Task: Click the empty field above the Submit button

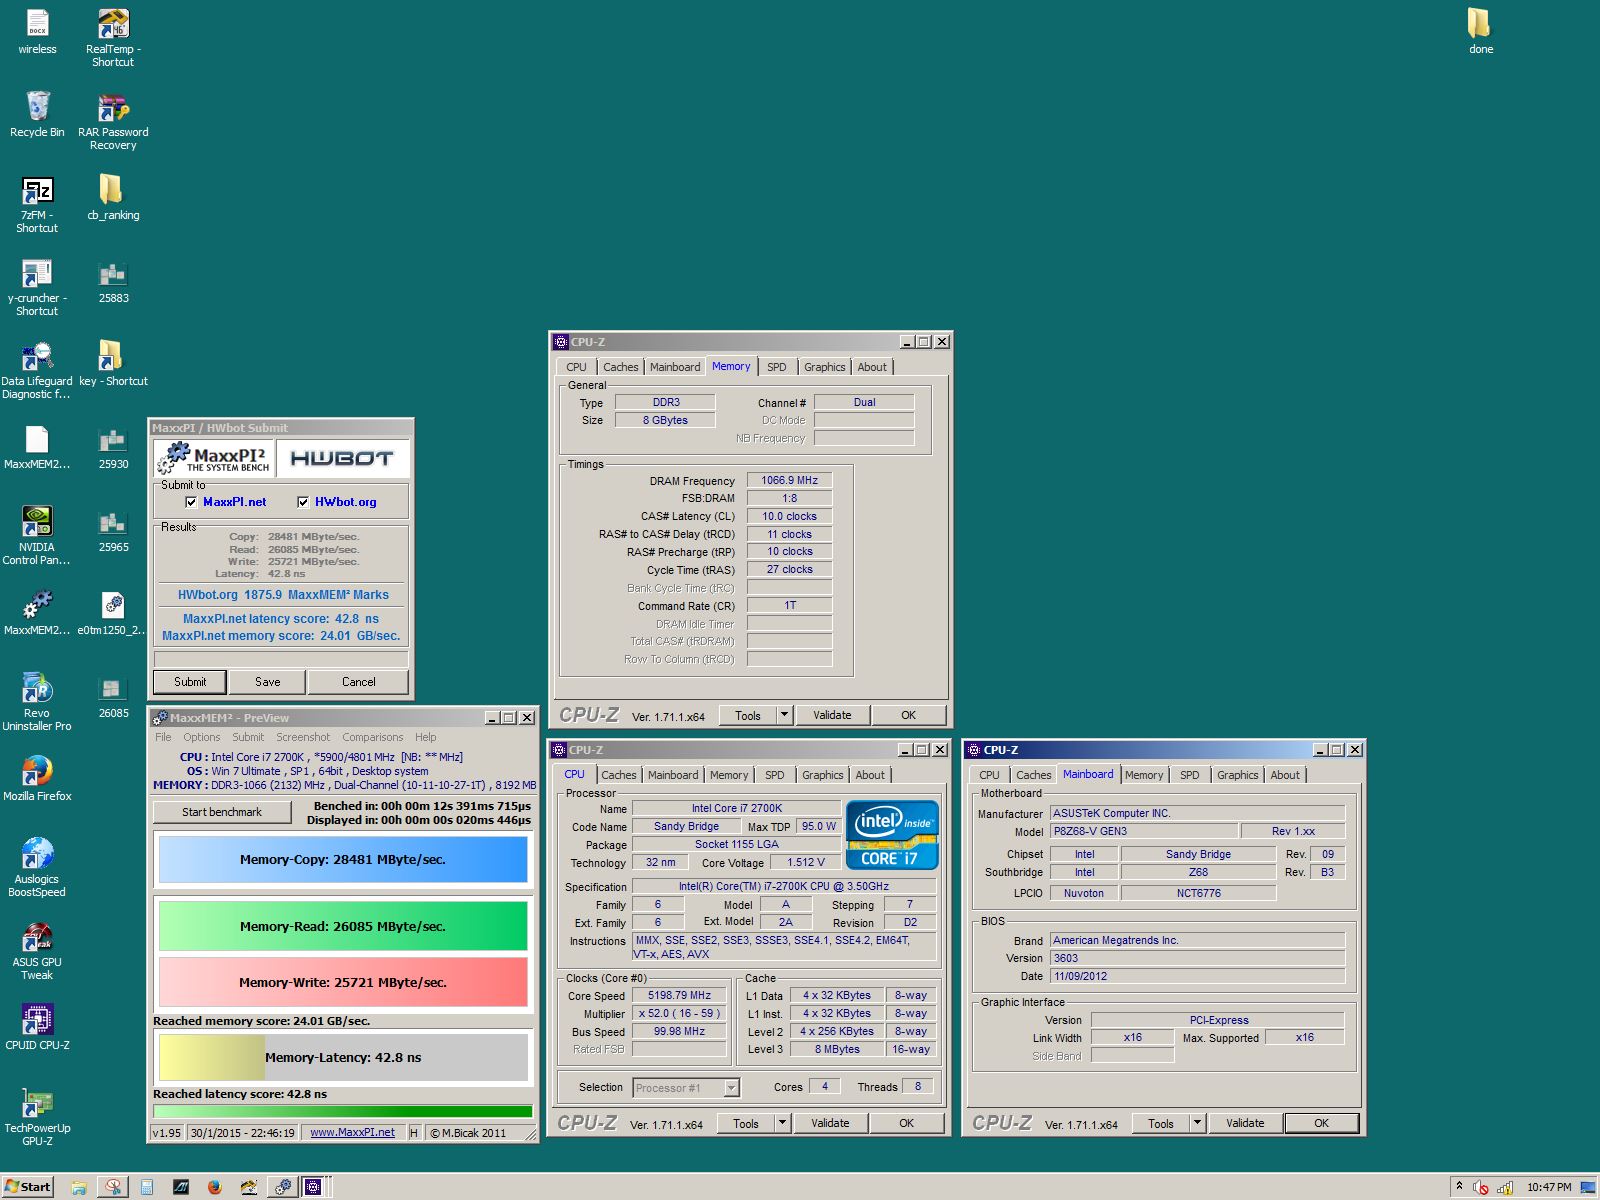Action: click(x=281, y=660)
